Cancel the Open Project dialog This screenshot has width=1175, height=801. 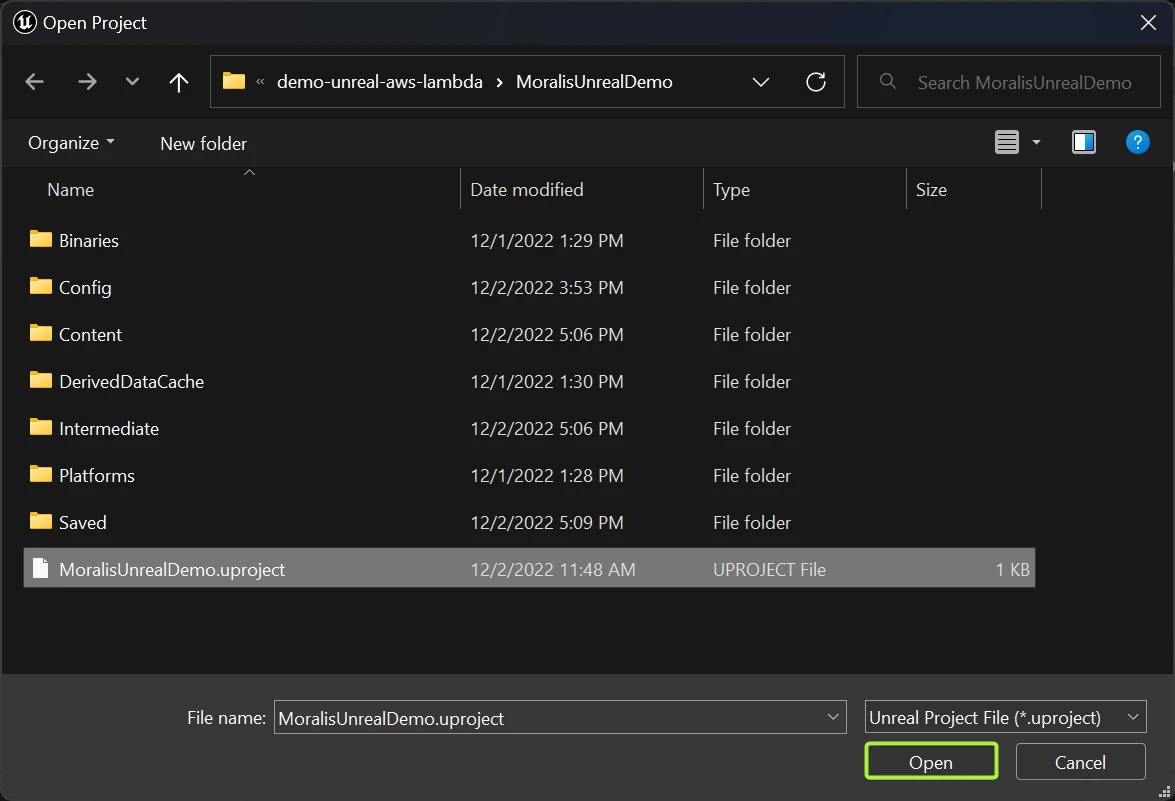(1080, 762)
